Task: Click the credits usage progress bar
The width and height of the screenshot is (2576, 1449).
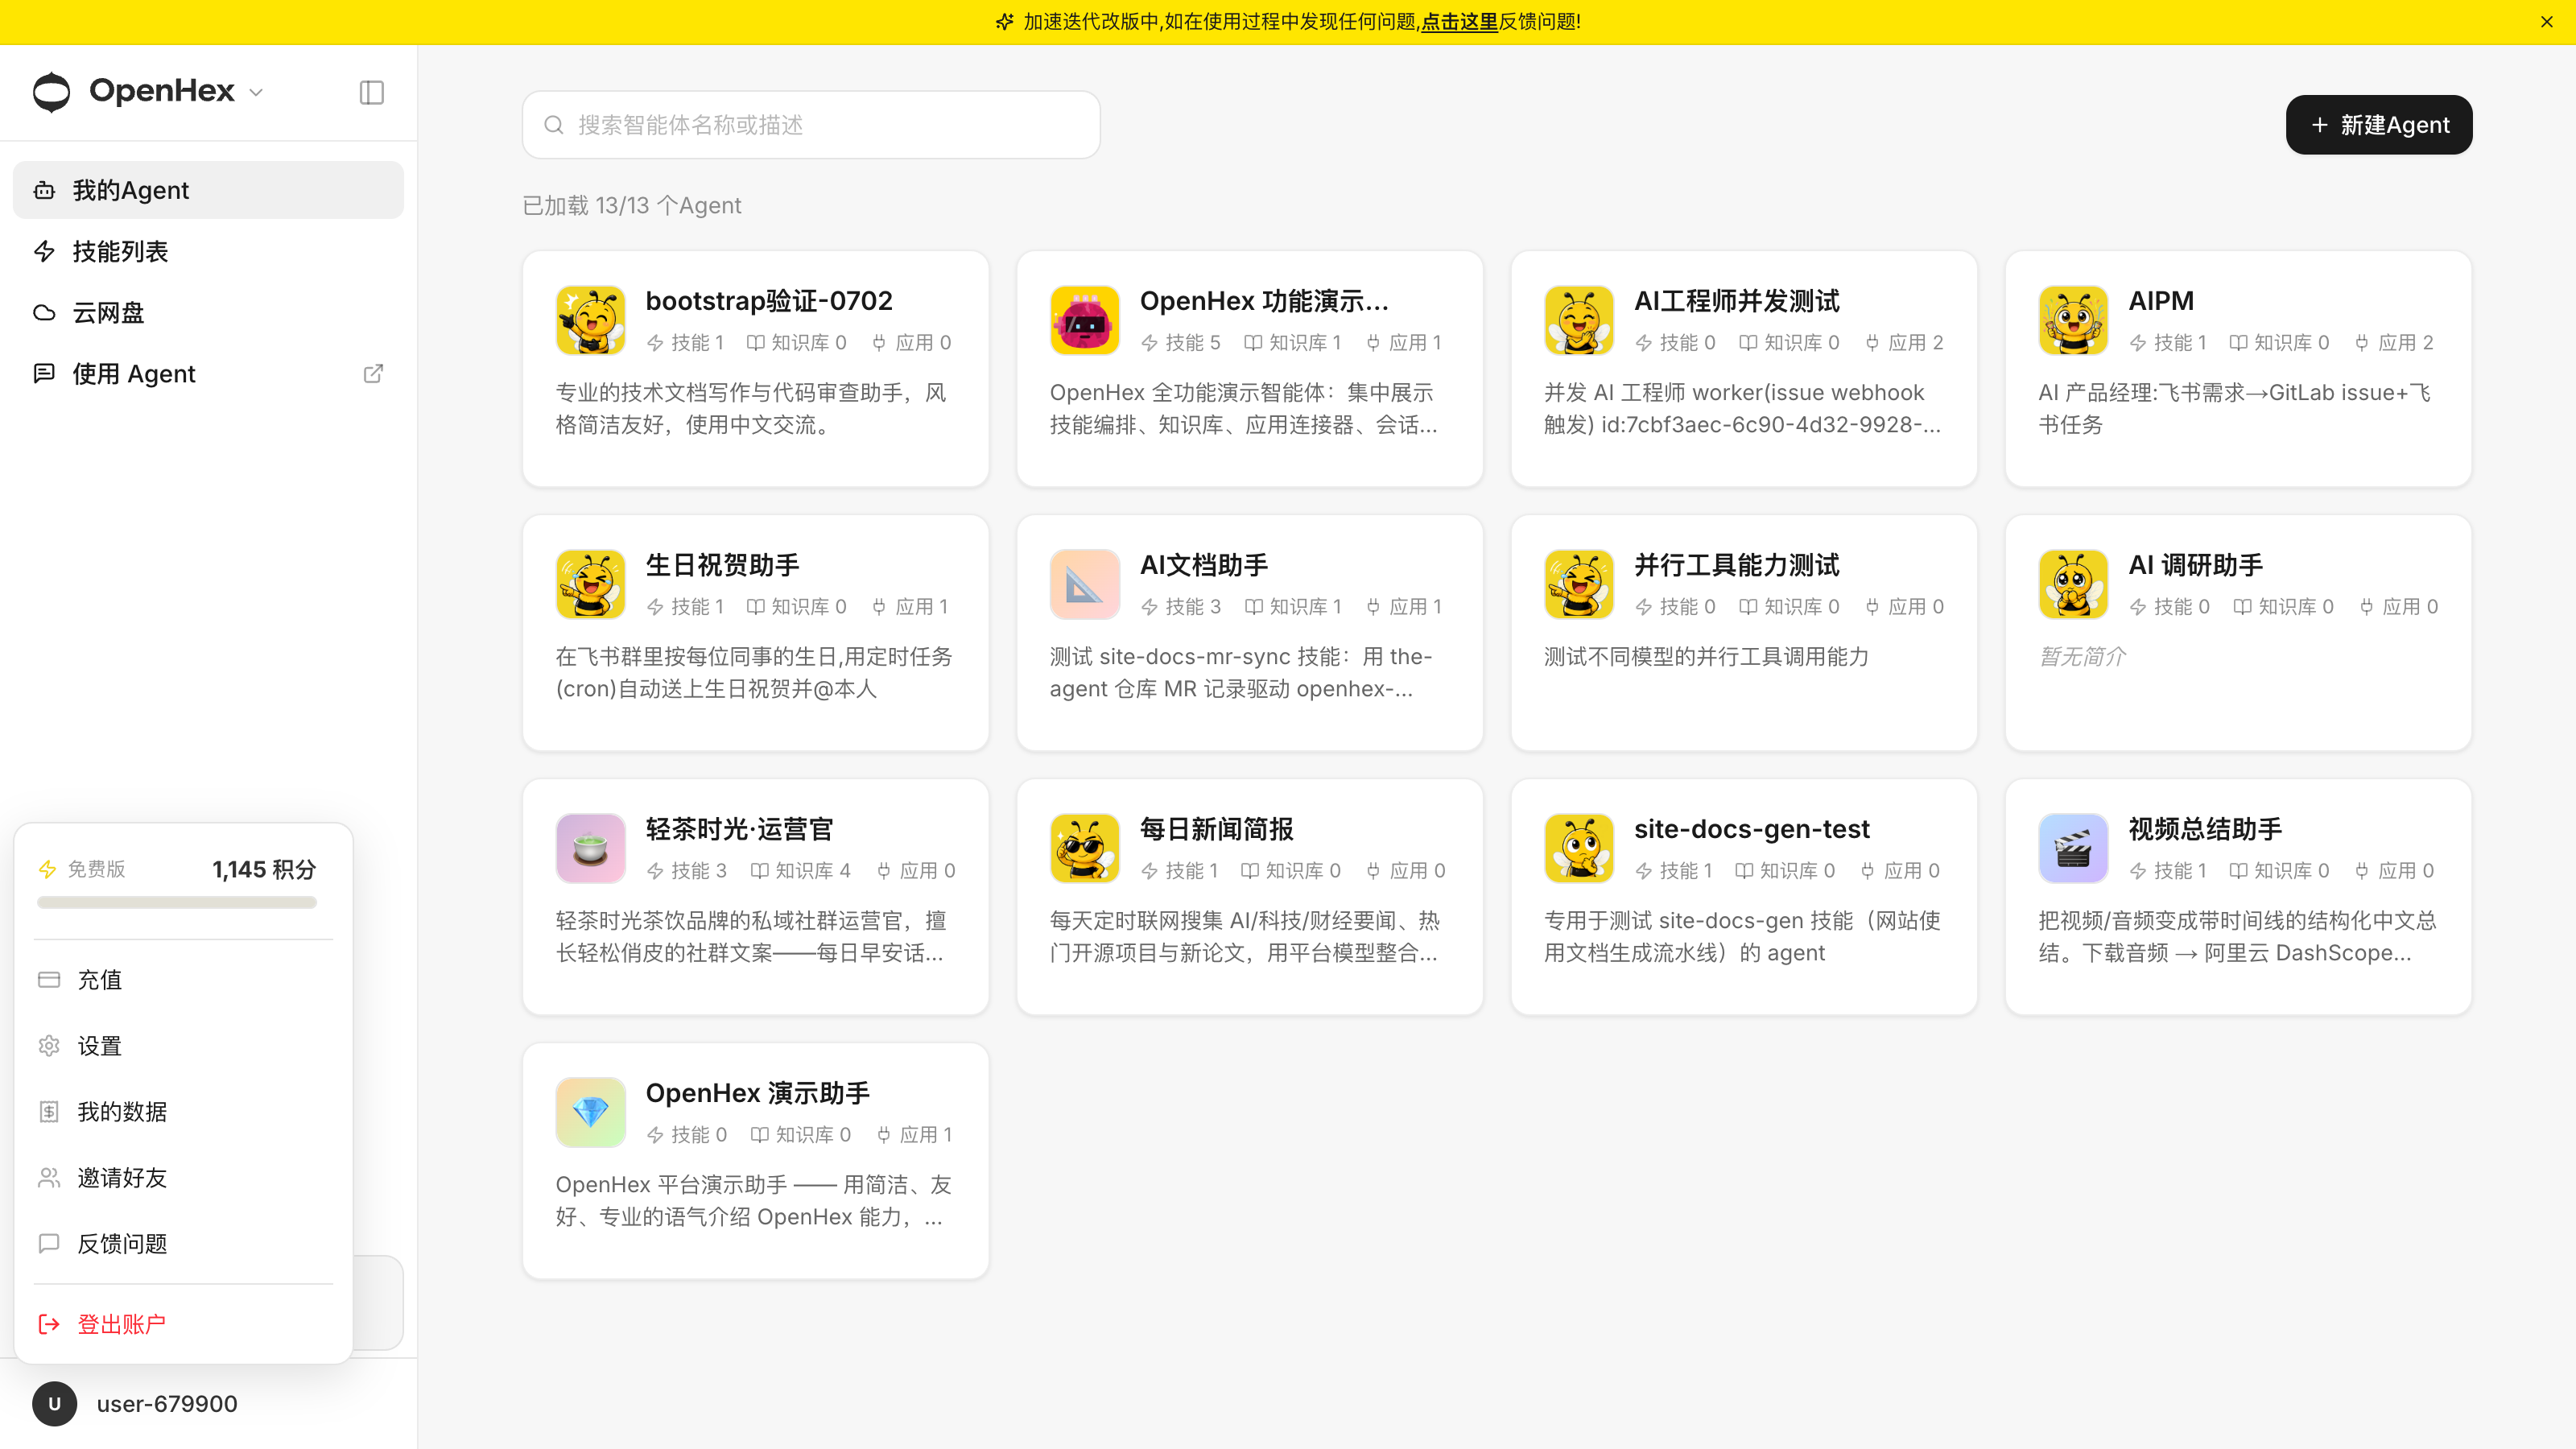Action: coord(177,902)
